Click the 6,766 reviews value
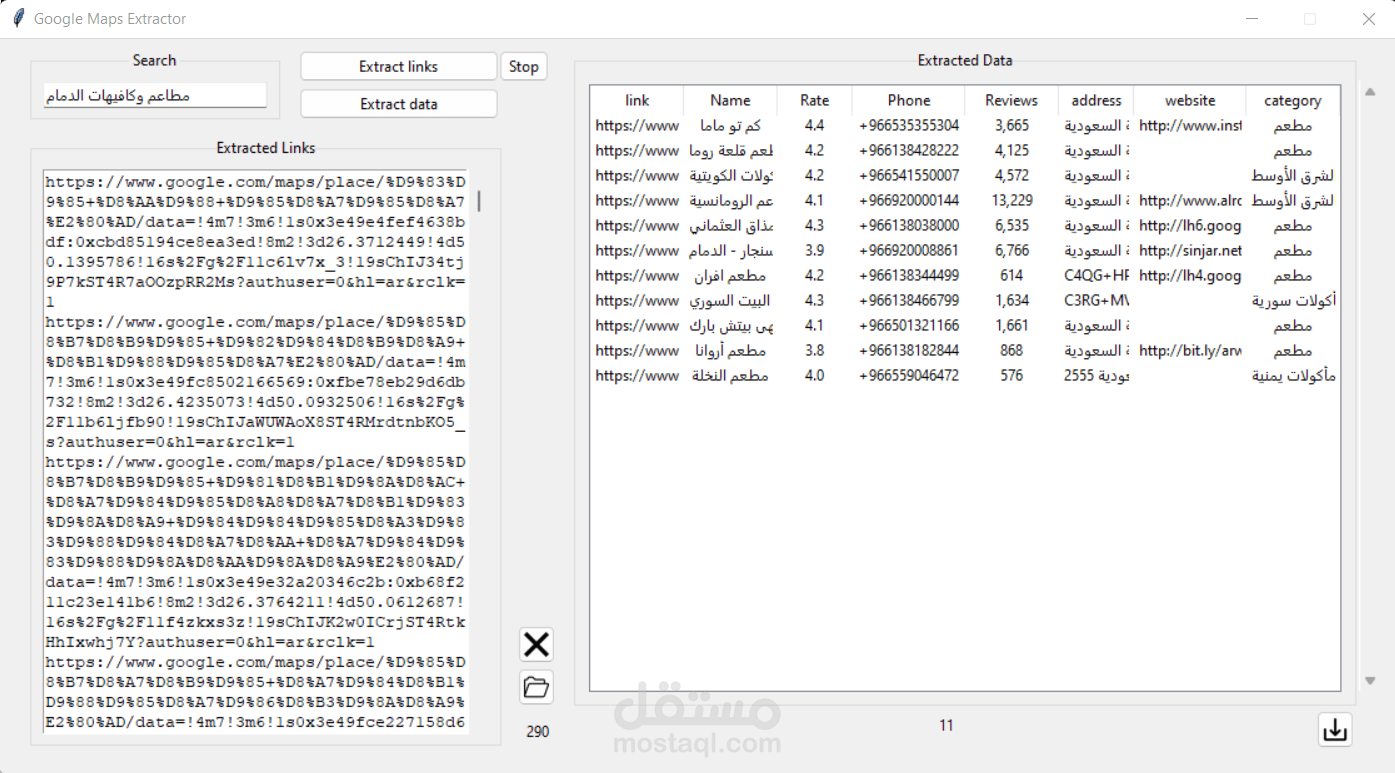The width and height of the screenshot is (1395, 773). 1012,251
